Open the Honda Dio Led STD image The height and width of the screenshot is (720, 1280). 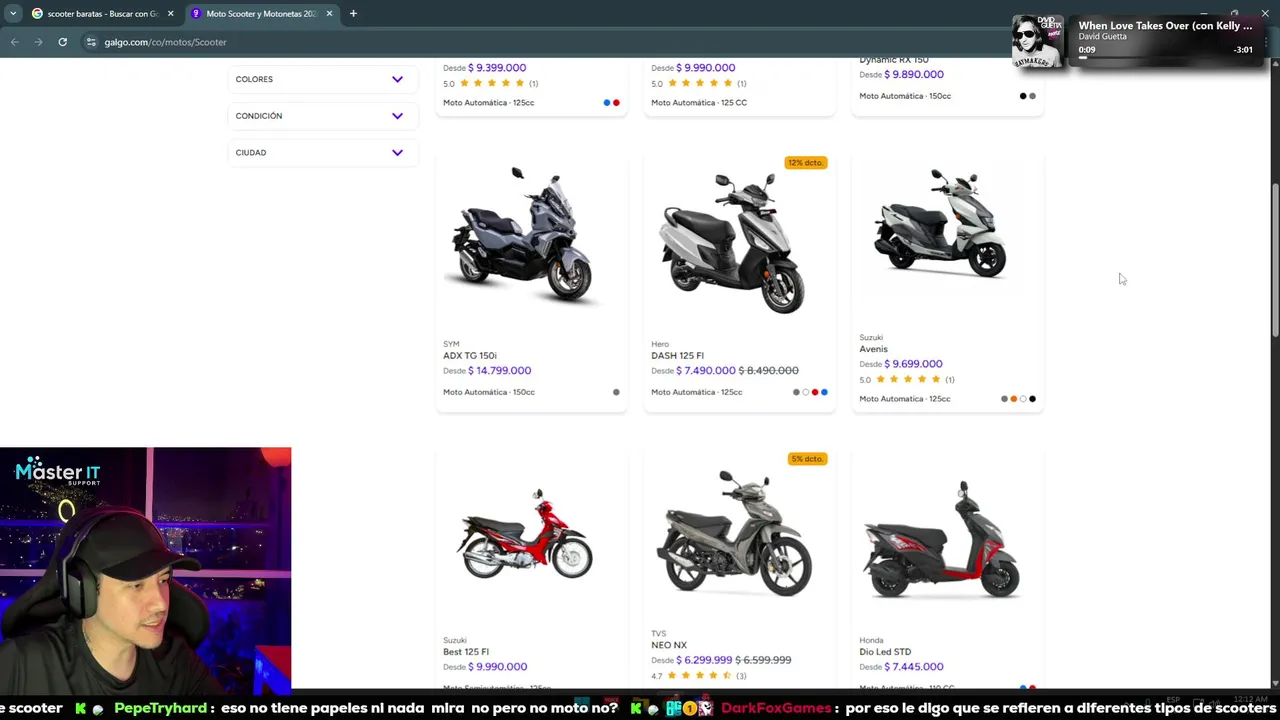[x=942, y=540]
